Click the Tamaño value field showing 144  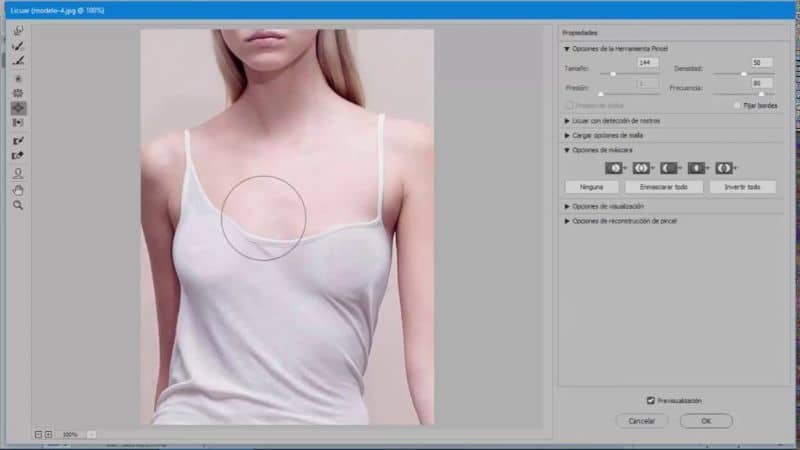tap(647, 63)
